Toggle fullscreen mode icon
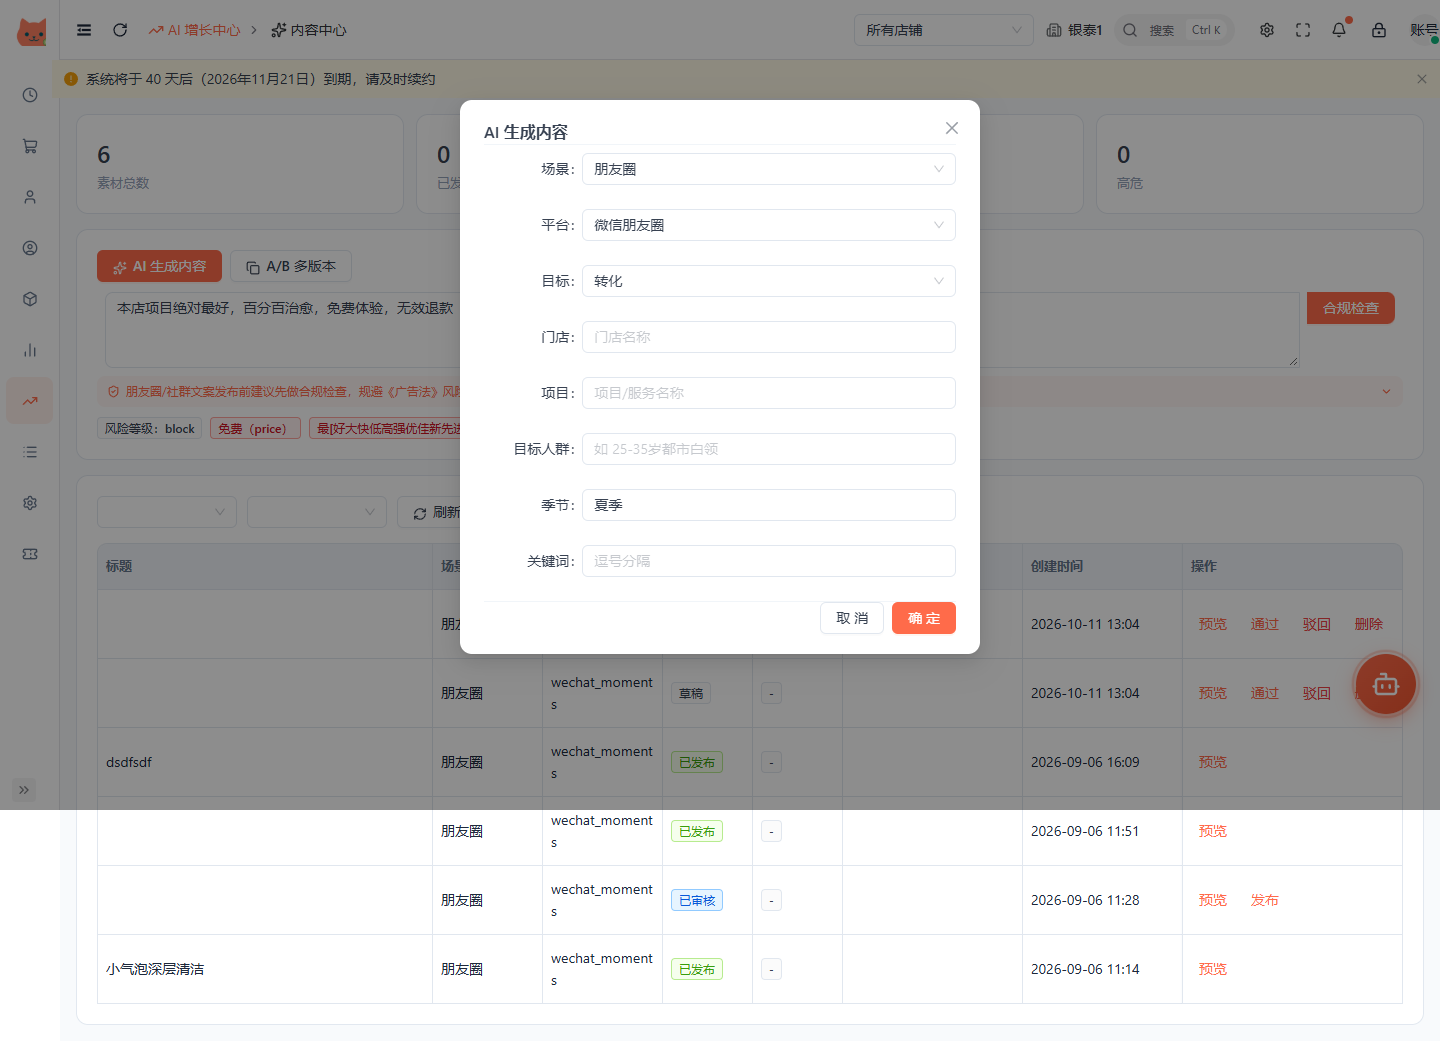Viewport: 1440px width, 1041px height. tap(1303, 30)
